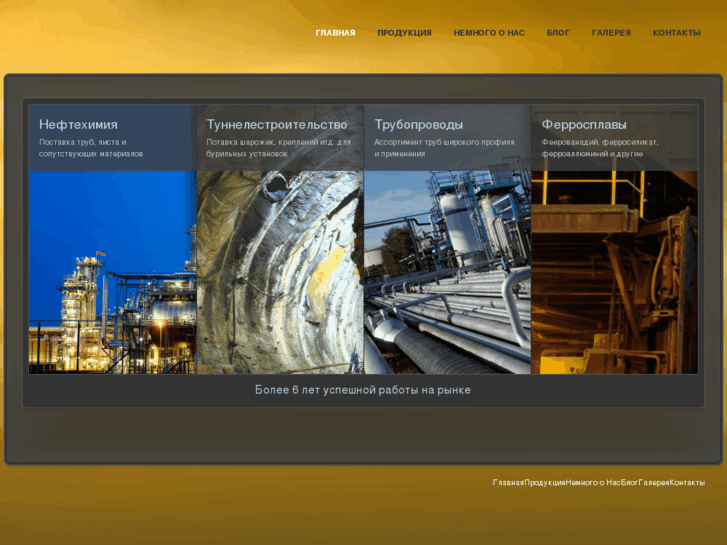The height and width of the screenshot is (545, 727).
Task: Open the ГЛАВНАЯ top menu item
Action: click(335, 33)
